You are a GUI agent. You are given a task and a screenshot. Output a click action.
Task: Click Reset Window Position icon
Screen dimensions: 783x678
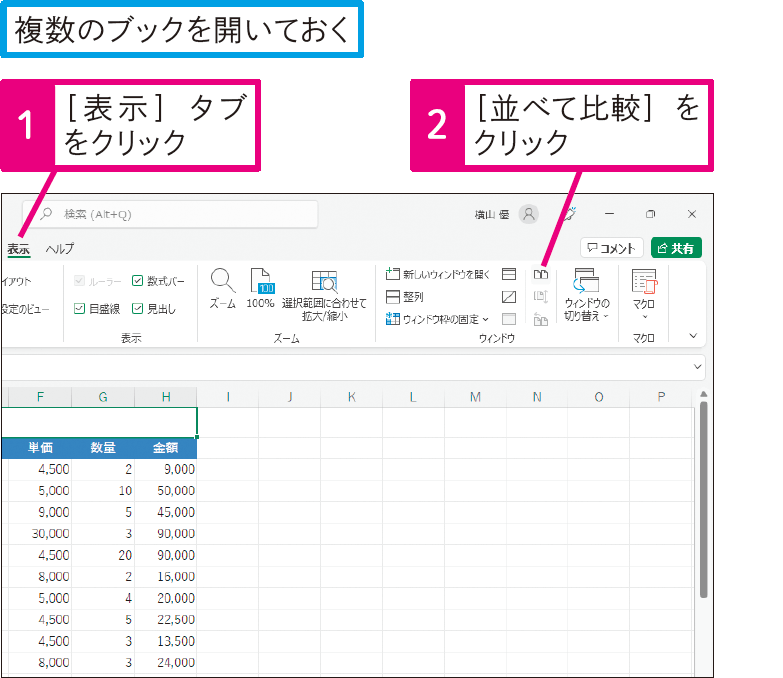click(541, 319)
